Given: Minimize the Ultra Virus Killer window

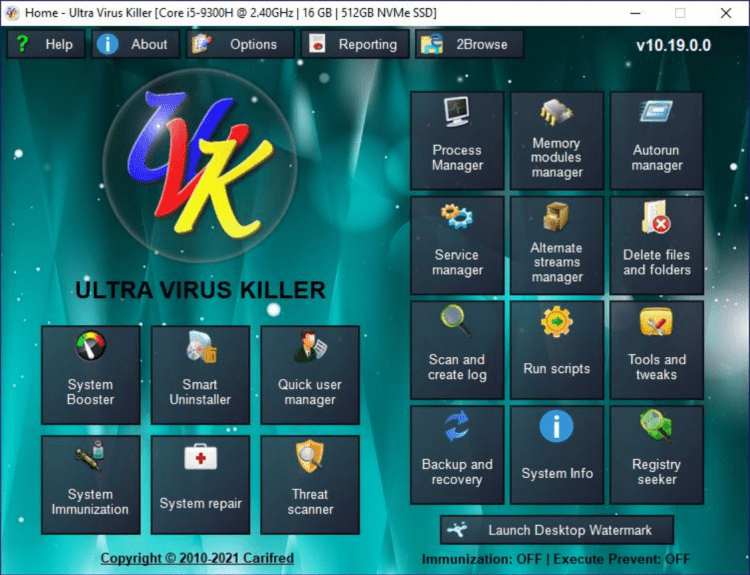Looking at the screenshot, I should coord(635,13).
